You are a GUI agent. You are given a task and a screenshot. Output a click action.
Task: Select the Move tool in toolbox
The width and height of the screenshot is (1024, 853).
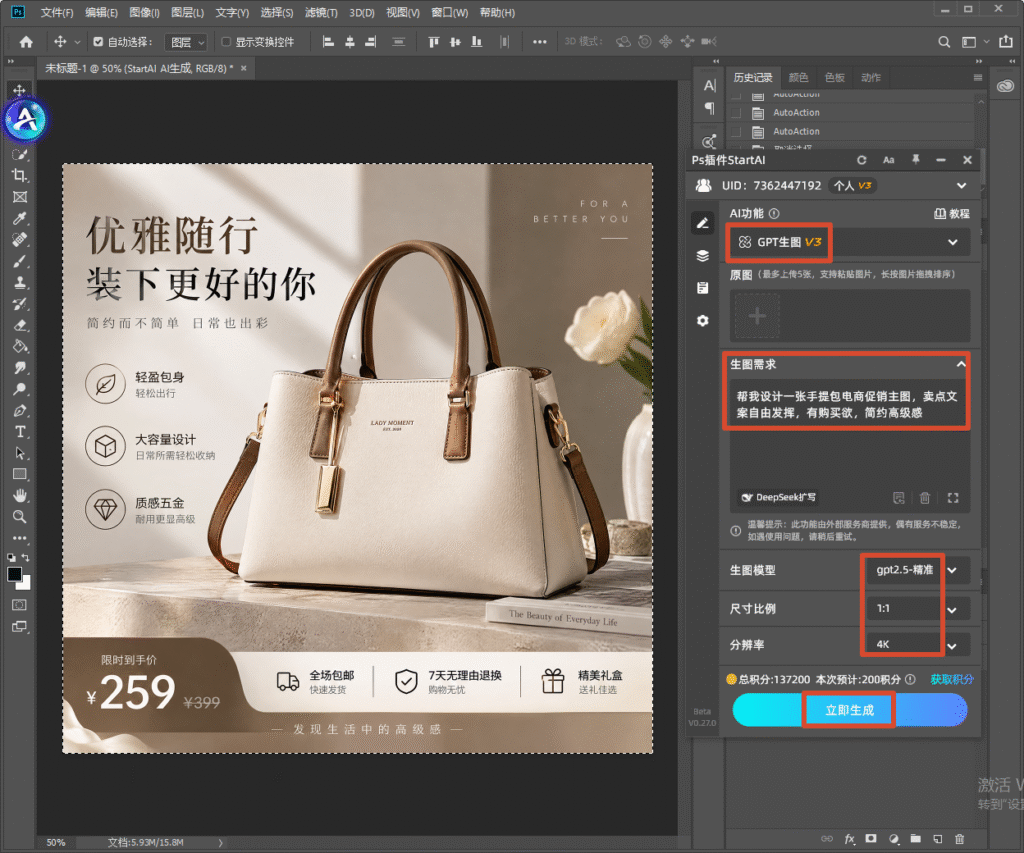[x=20, y=89]
